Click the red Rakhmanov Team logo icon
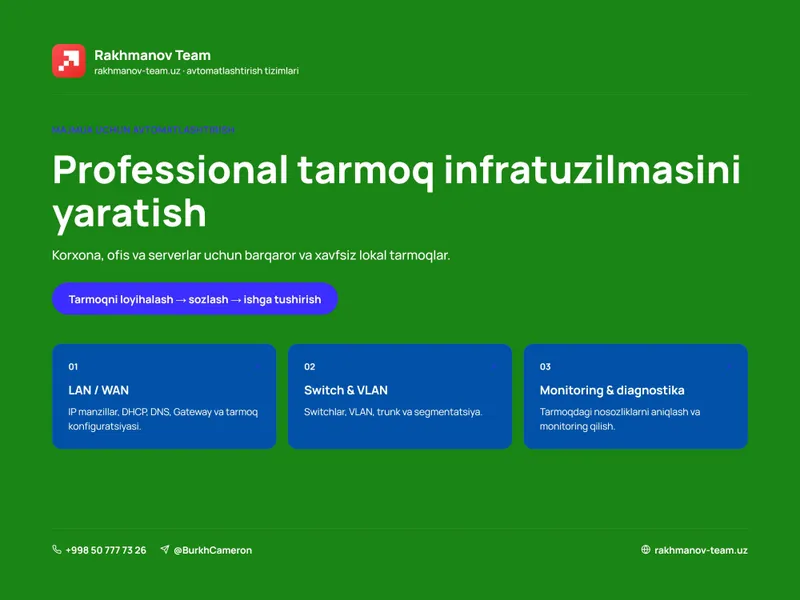Viewport: 800px width, 600px height. coord(69,61)
